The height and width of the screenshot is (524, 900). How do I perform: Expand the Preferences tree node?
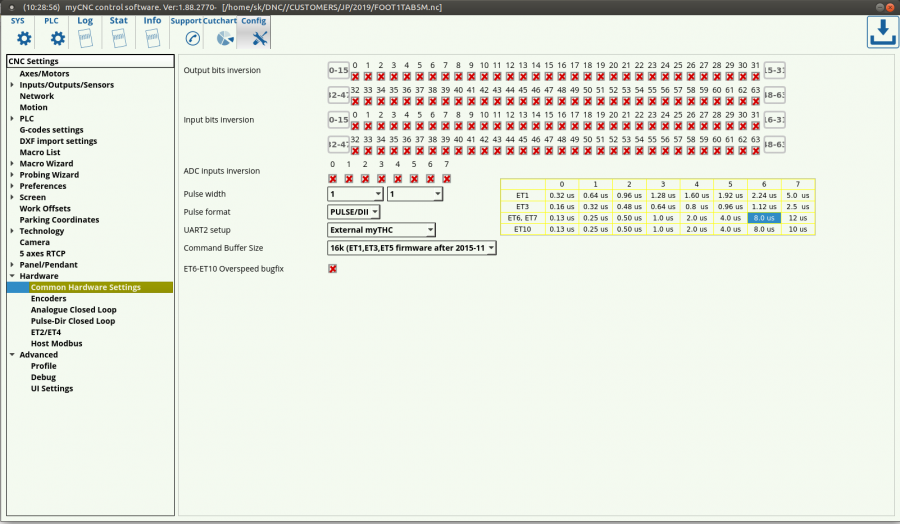(x=12, y=186)
